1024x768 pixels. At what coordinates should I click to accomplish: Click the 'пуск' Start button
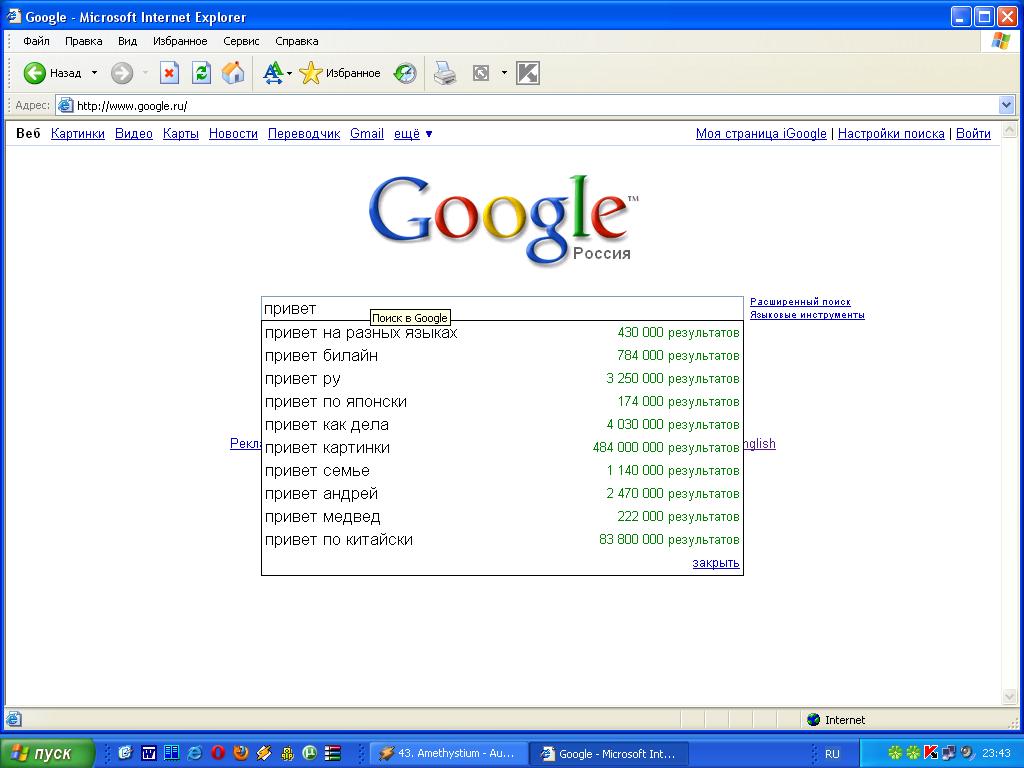pyautogui.click(x=47, y=754)
